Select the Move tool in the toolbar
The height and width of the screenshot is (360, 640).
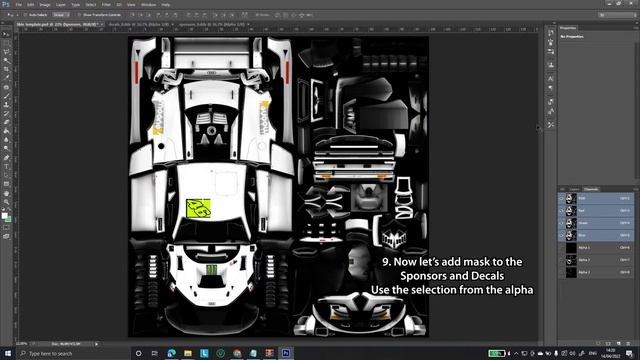tap(6, 34)
